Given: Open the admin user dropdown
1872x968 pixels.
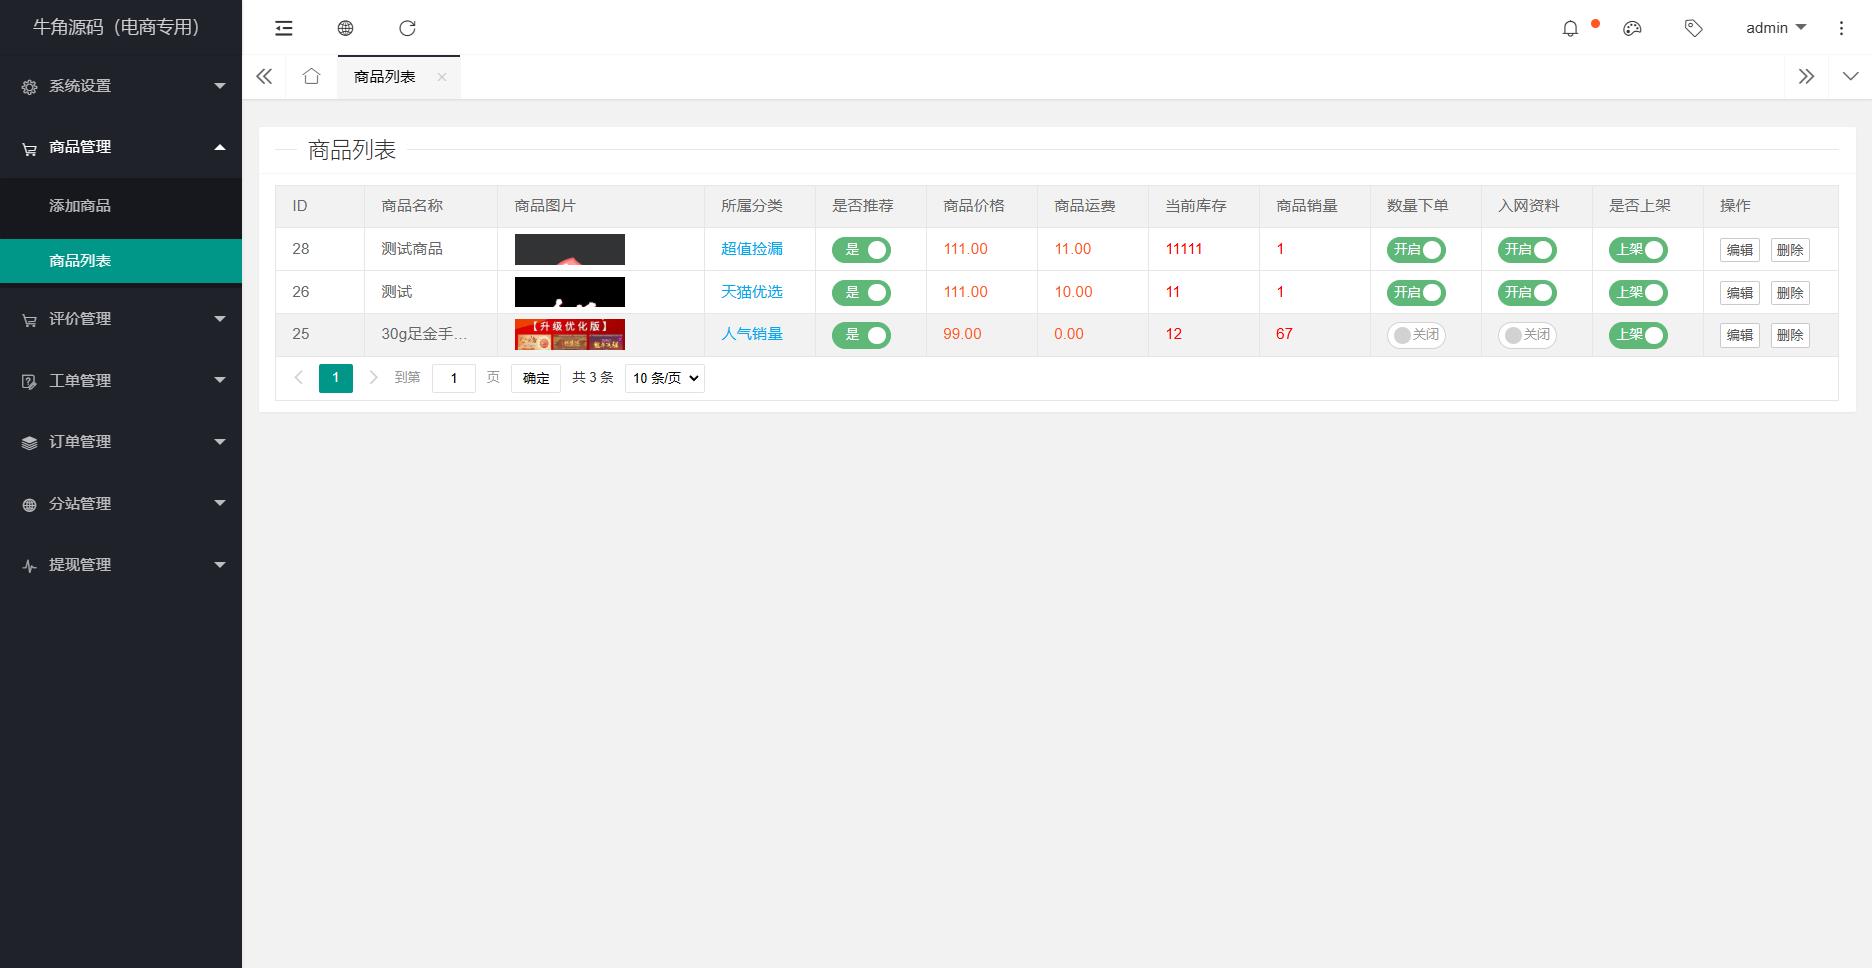Looking at the screenshot, I should [x=1775, y=28].
